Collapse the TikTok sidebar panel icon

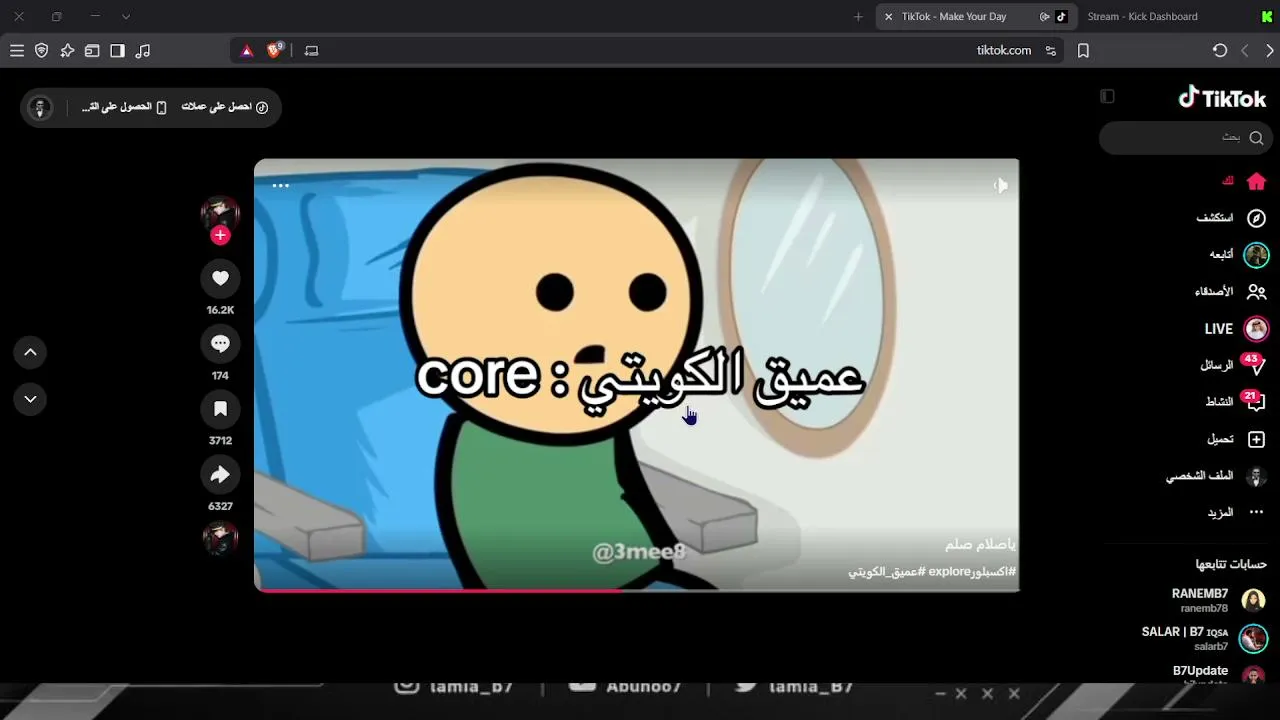click(1107, 96)
